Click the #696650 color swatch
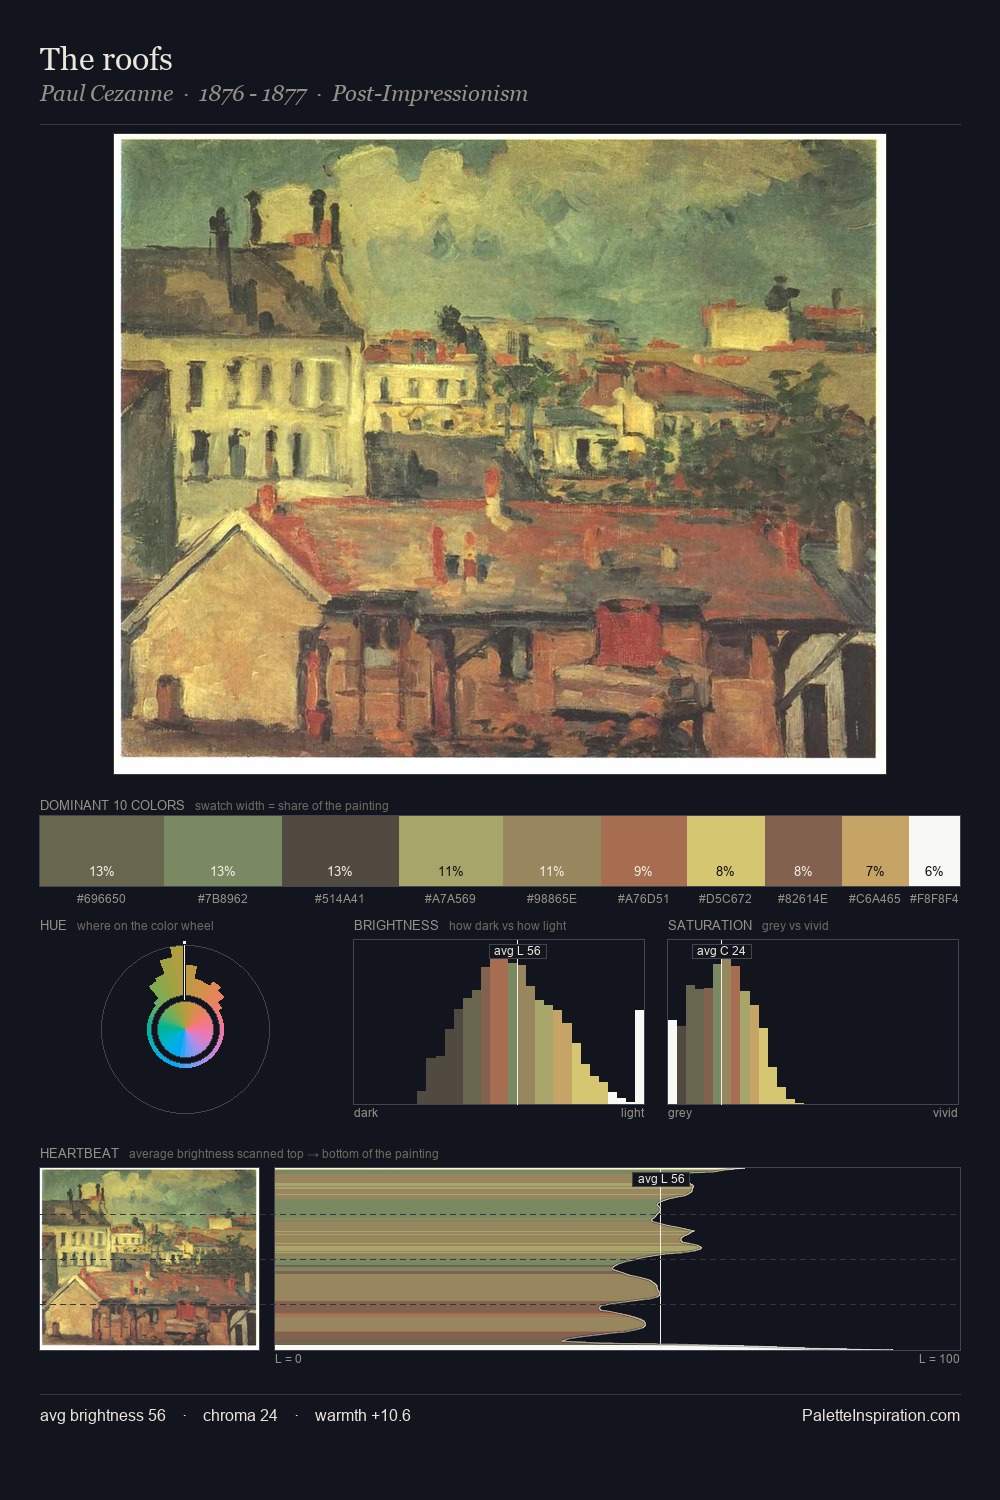This screenshot has width=1000, height=1500. coord(102,851)
